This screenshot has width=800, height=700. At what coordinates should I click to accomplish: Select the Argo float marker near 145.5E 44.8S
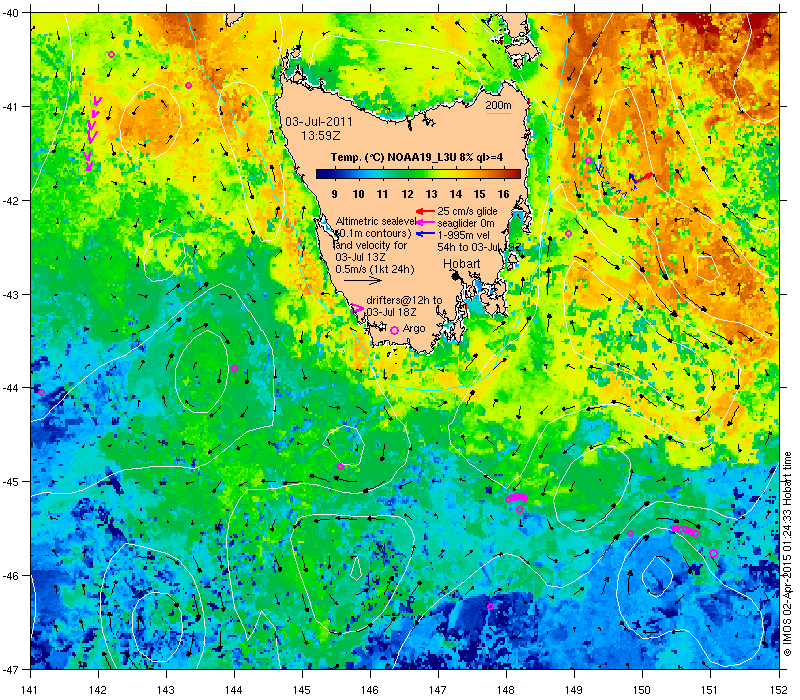pos(340,466)
